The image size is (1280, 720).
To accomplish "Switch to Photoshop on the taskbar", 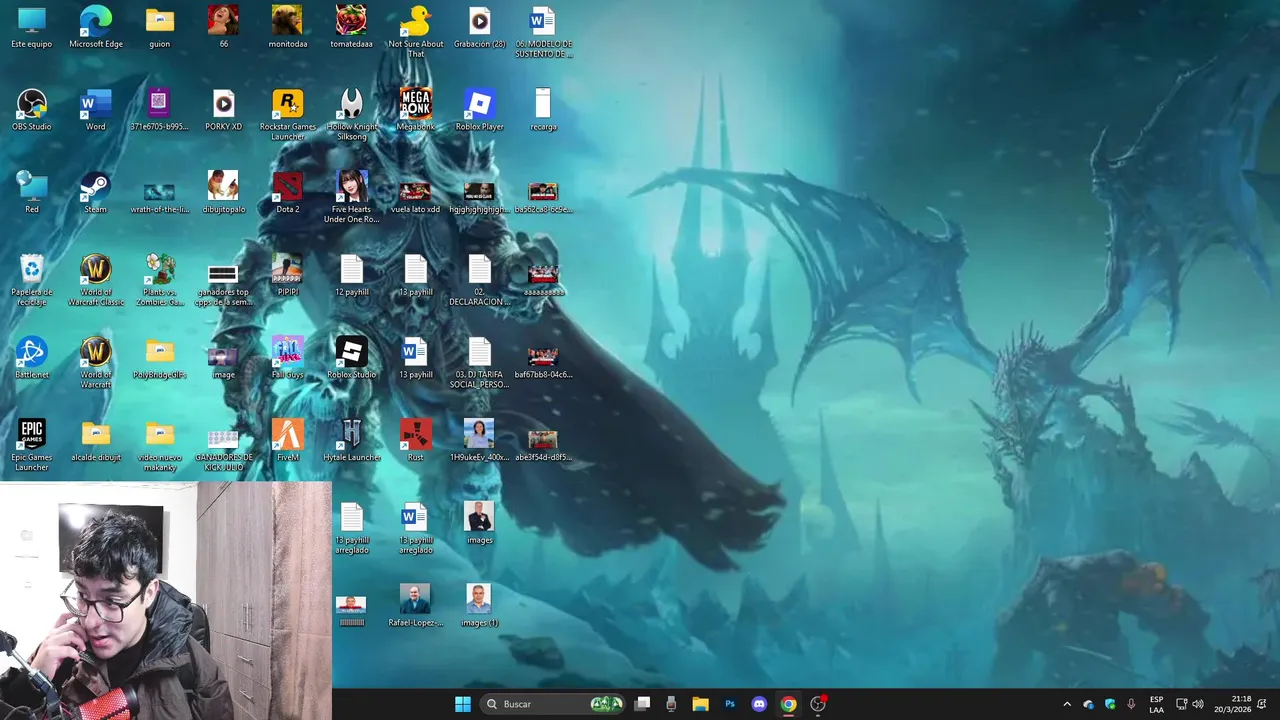I will tap(730, 704).
